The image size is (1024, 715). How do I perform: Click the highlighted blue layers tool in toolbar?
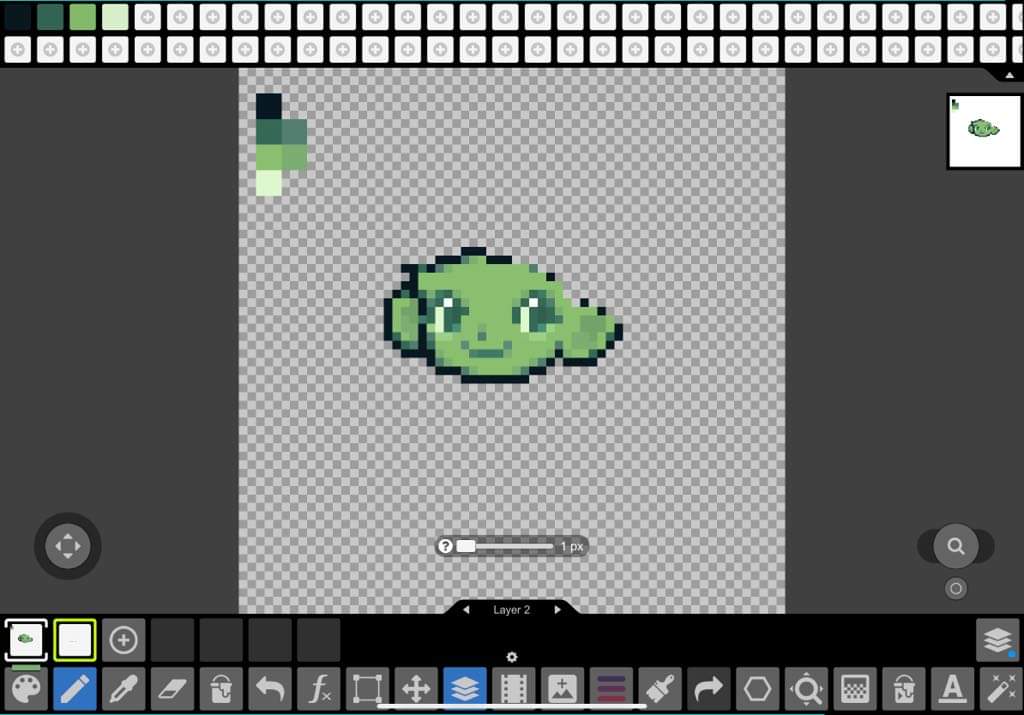pyautogui.click(x=465, y=688)
